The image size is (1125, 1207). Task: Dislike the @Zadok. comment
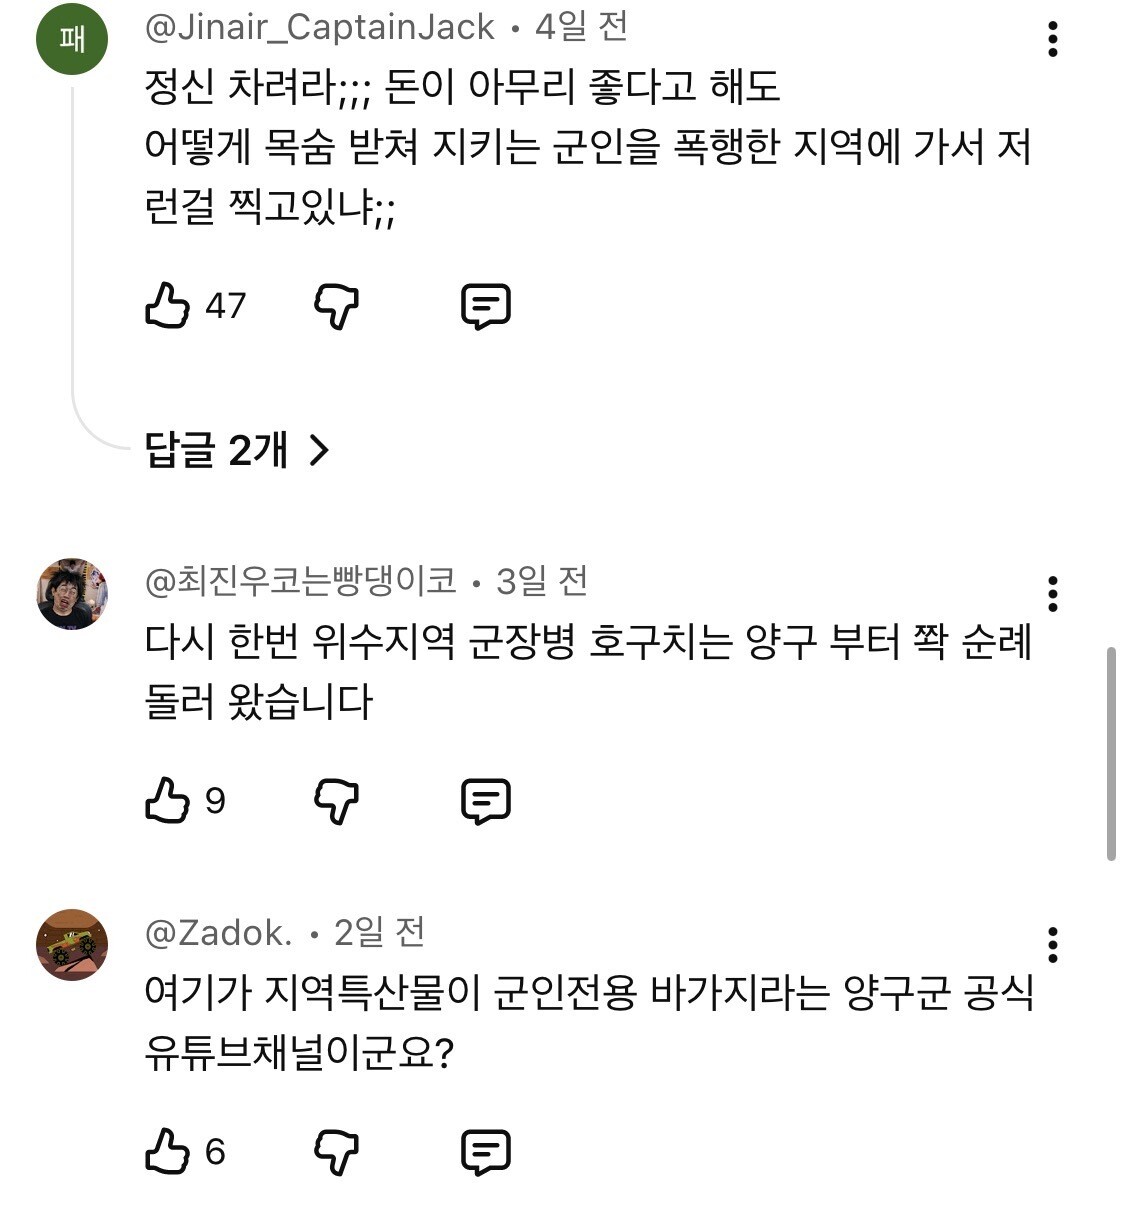336,1152
